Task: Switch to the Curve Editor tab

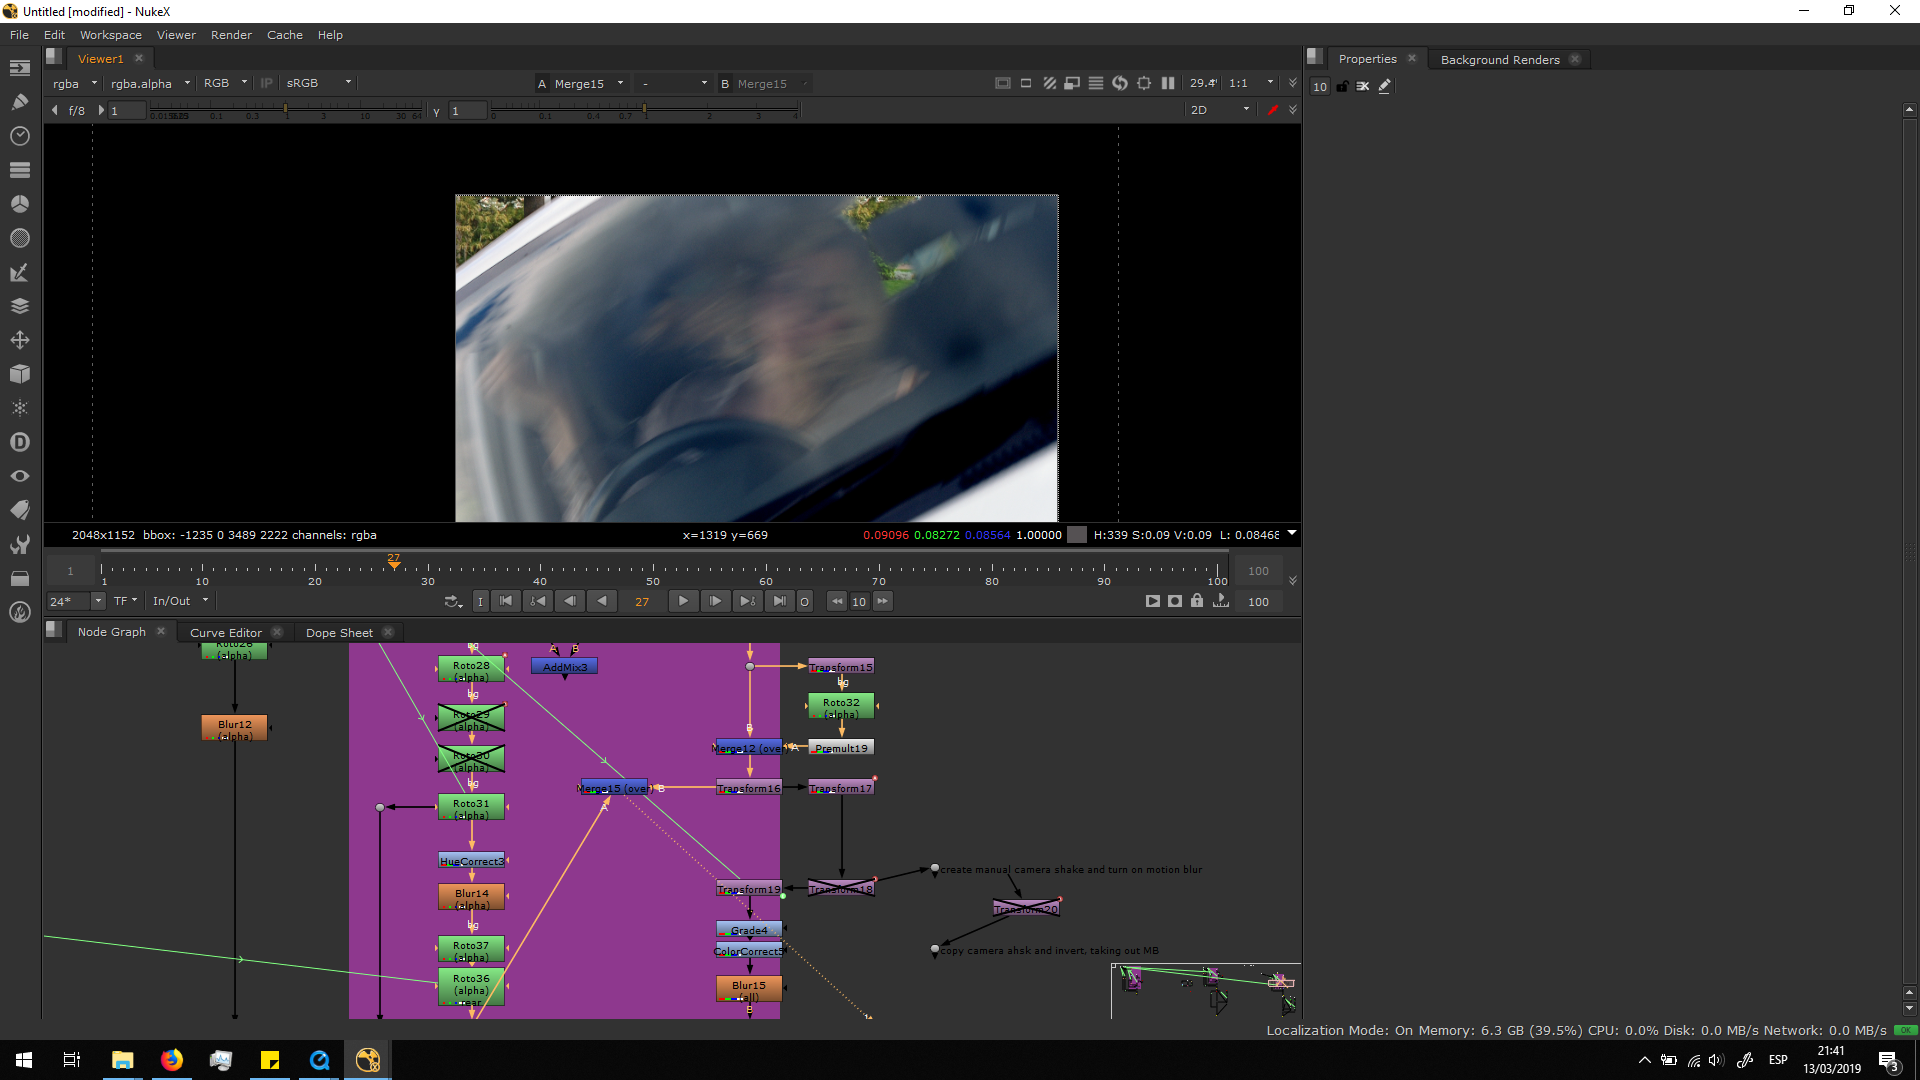Action: (226, 632)
